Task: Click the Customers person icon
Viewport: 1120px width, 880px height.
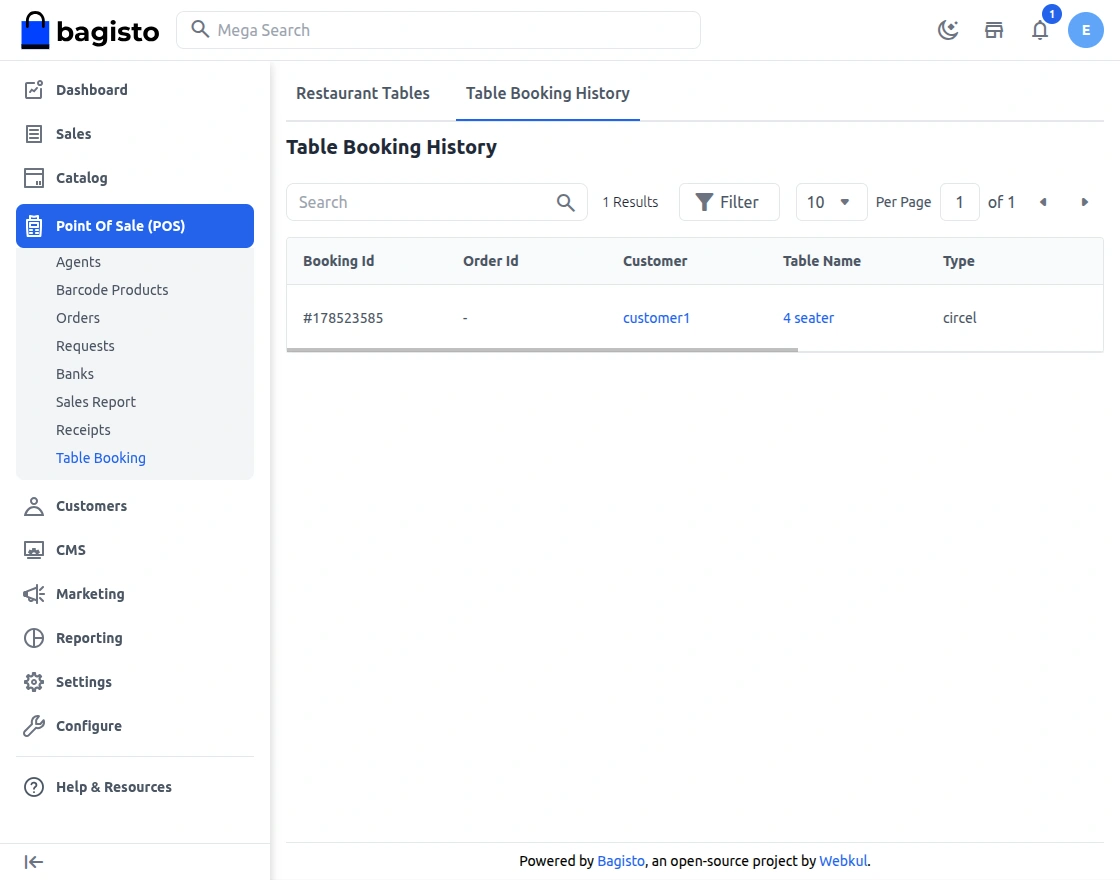Action: [x=34, y=506]
